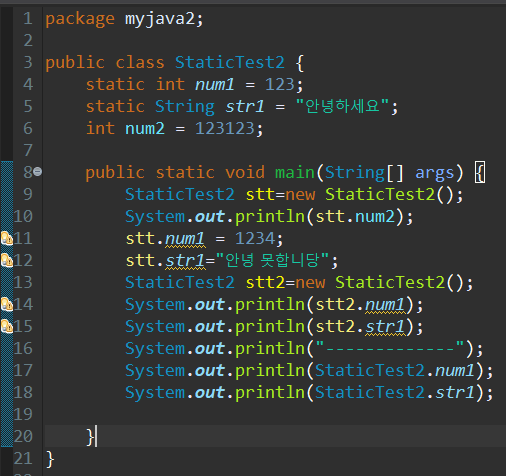The image size is (506, 476).
Task: Click the num2 field name on line 6
Action: tap(145, 129)
